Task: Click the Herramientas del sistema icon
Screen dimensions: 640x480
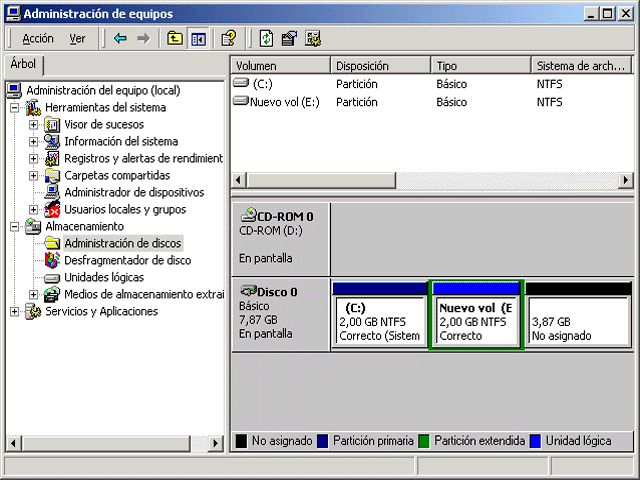Action: coord(33,107)
